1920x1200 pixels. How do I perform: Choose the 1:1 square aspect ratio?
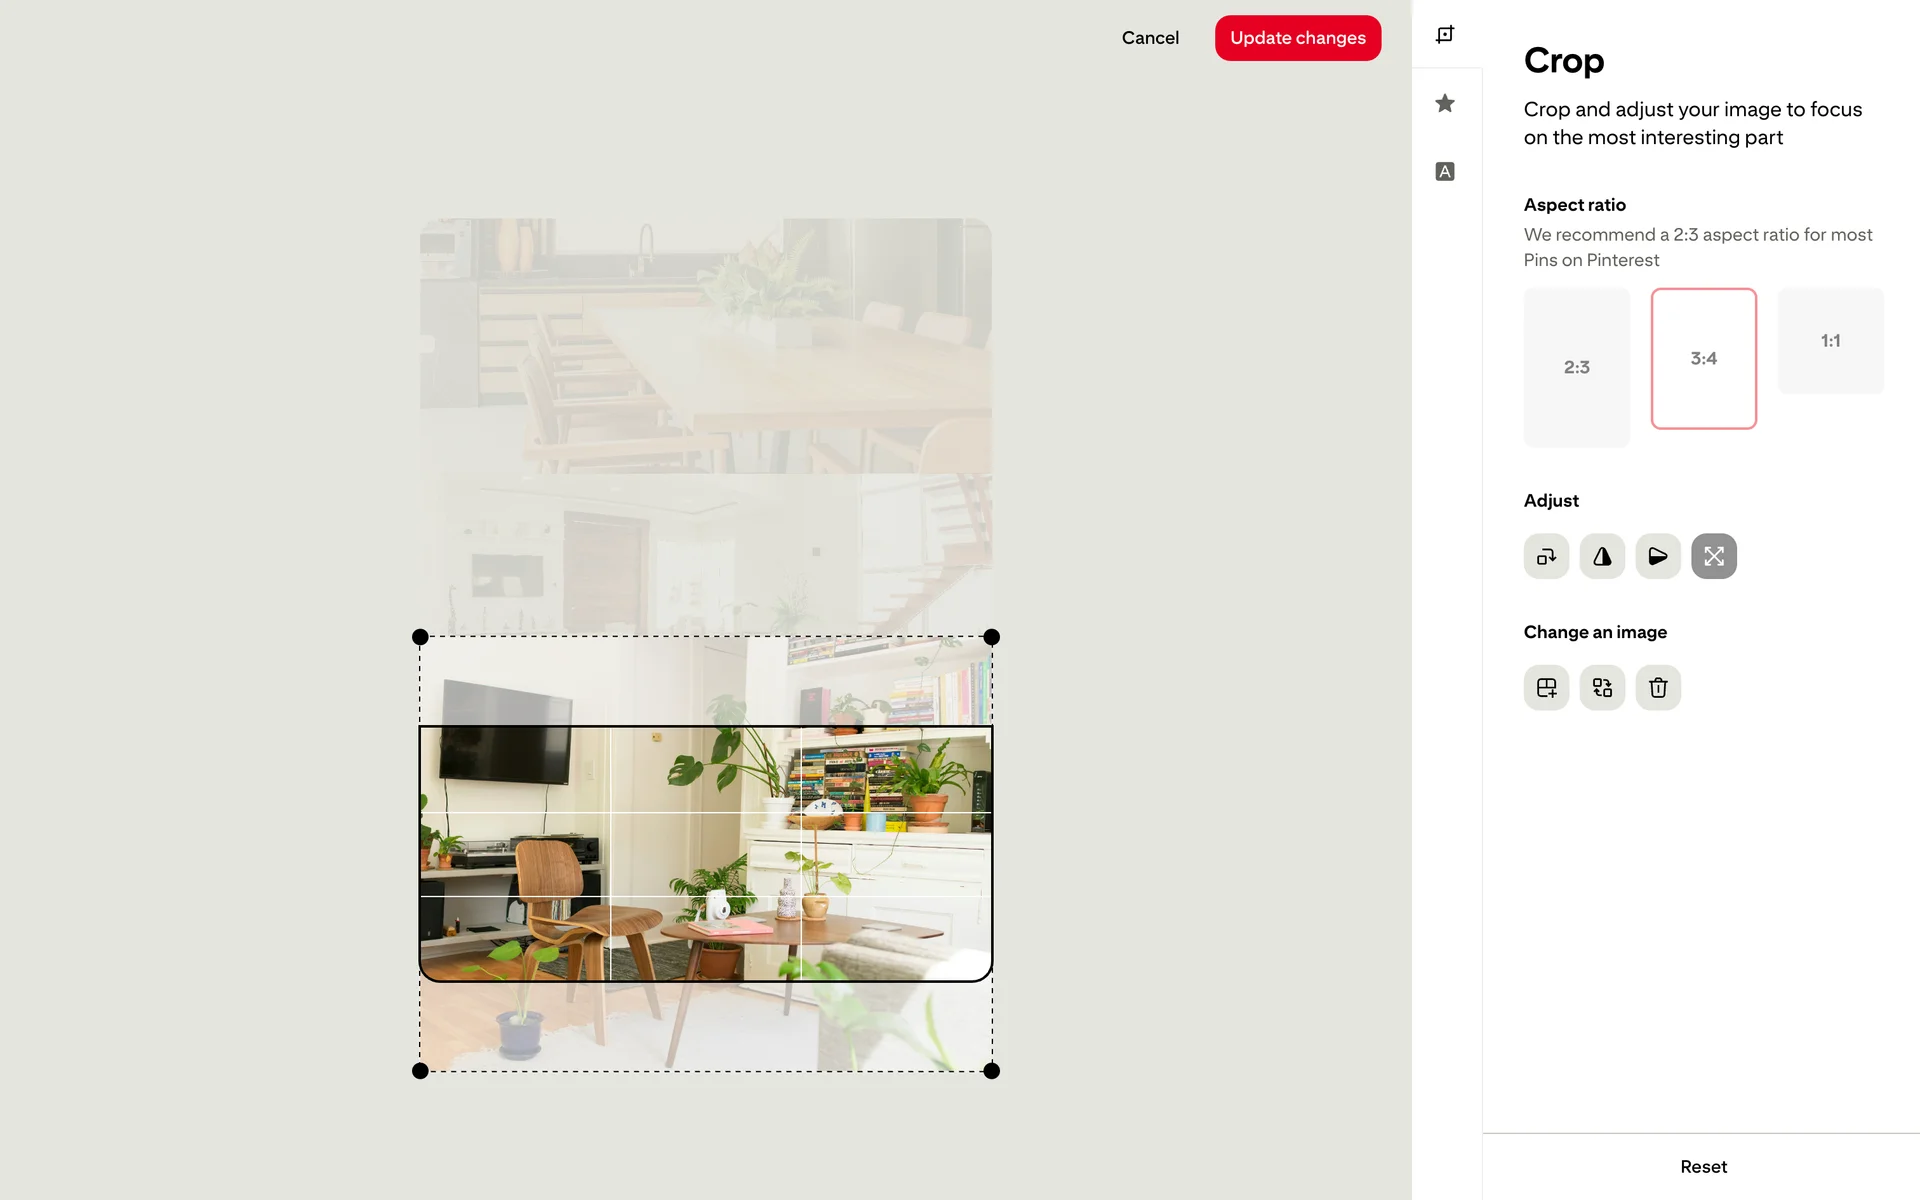pyautogui.click(x=1831, y=341)
